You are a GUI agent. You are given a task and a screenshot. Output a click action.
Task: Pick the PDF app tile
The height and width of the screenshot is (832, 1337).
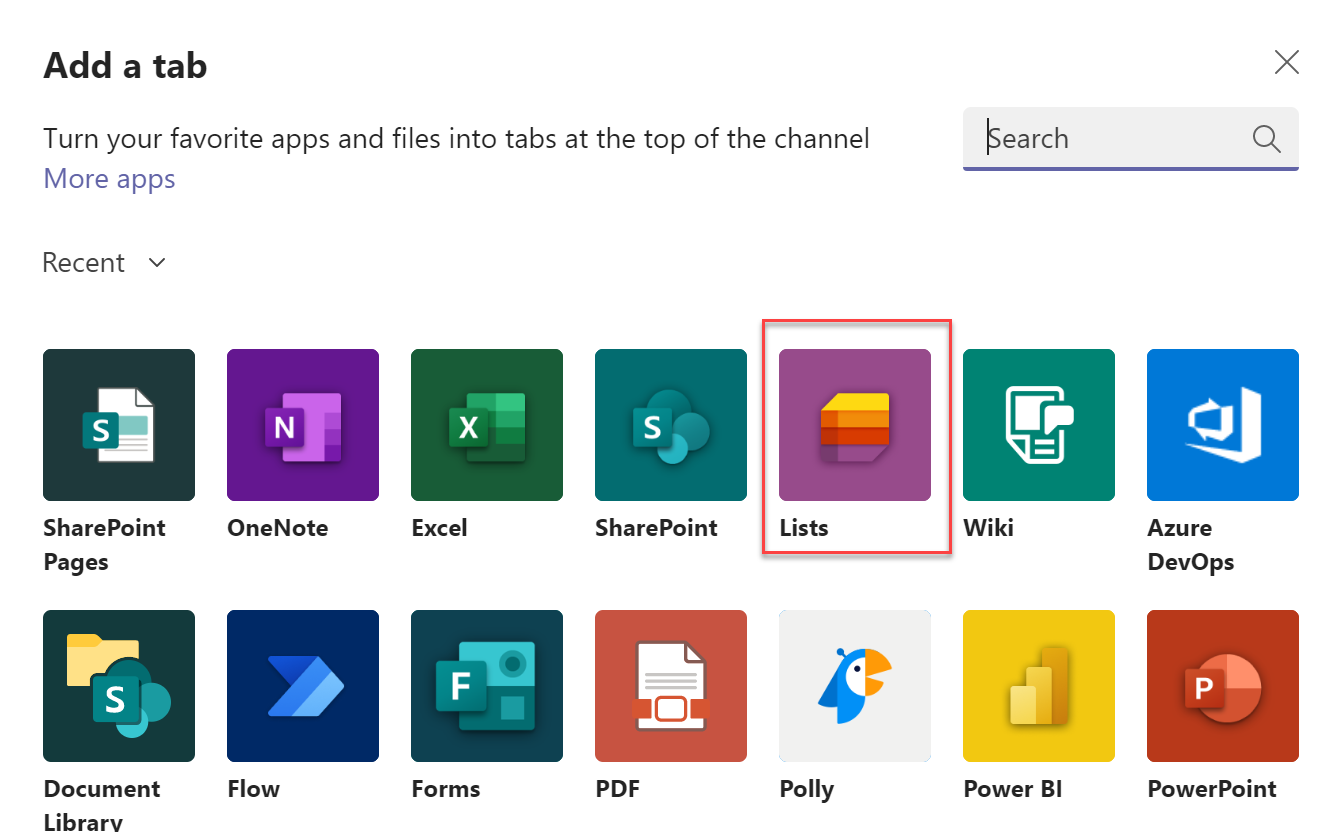[x=671, y=686]
